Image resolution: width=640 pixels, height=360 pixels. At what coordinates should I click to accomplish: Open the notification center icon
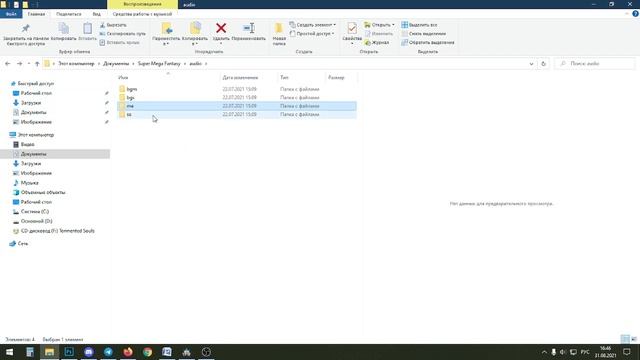[627, 352]
